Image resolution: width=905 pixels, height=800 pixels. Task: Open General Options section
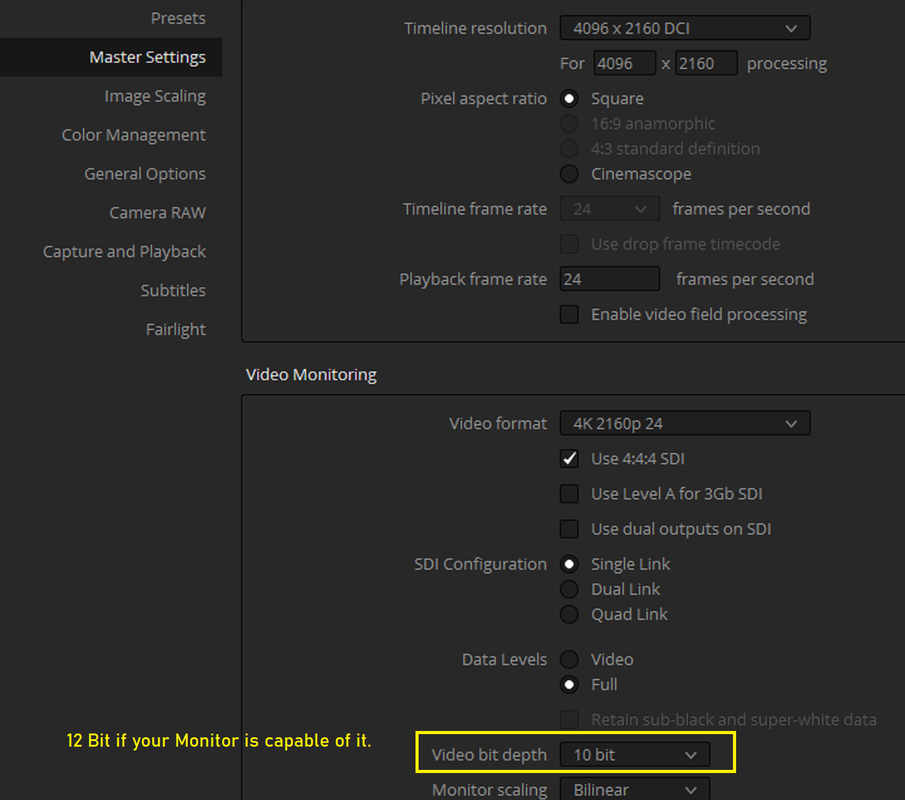click(x=145, y=174)
